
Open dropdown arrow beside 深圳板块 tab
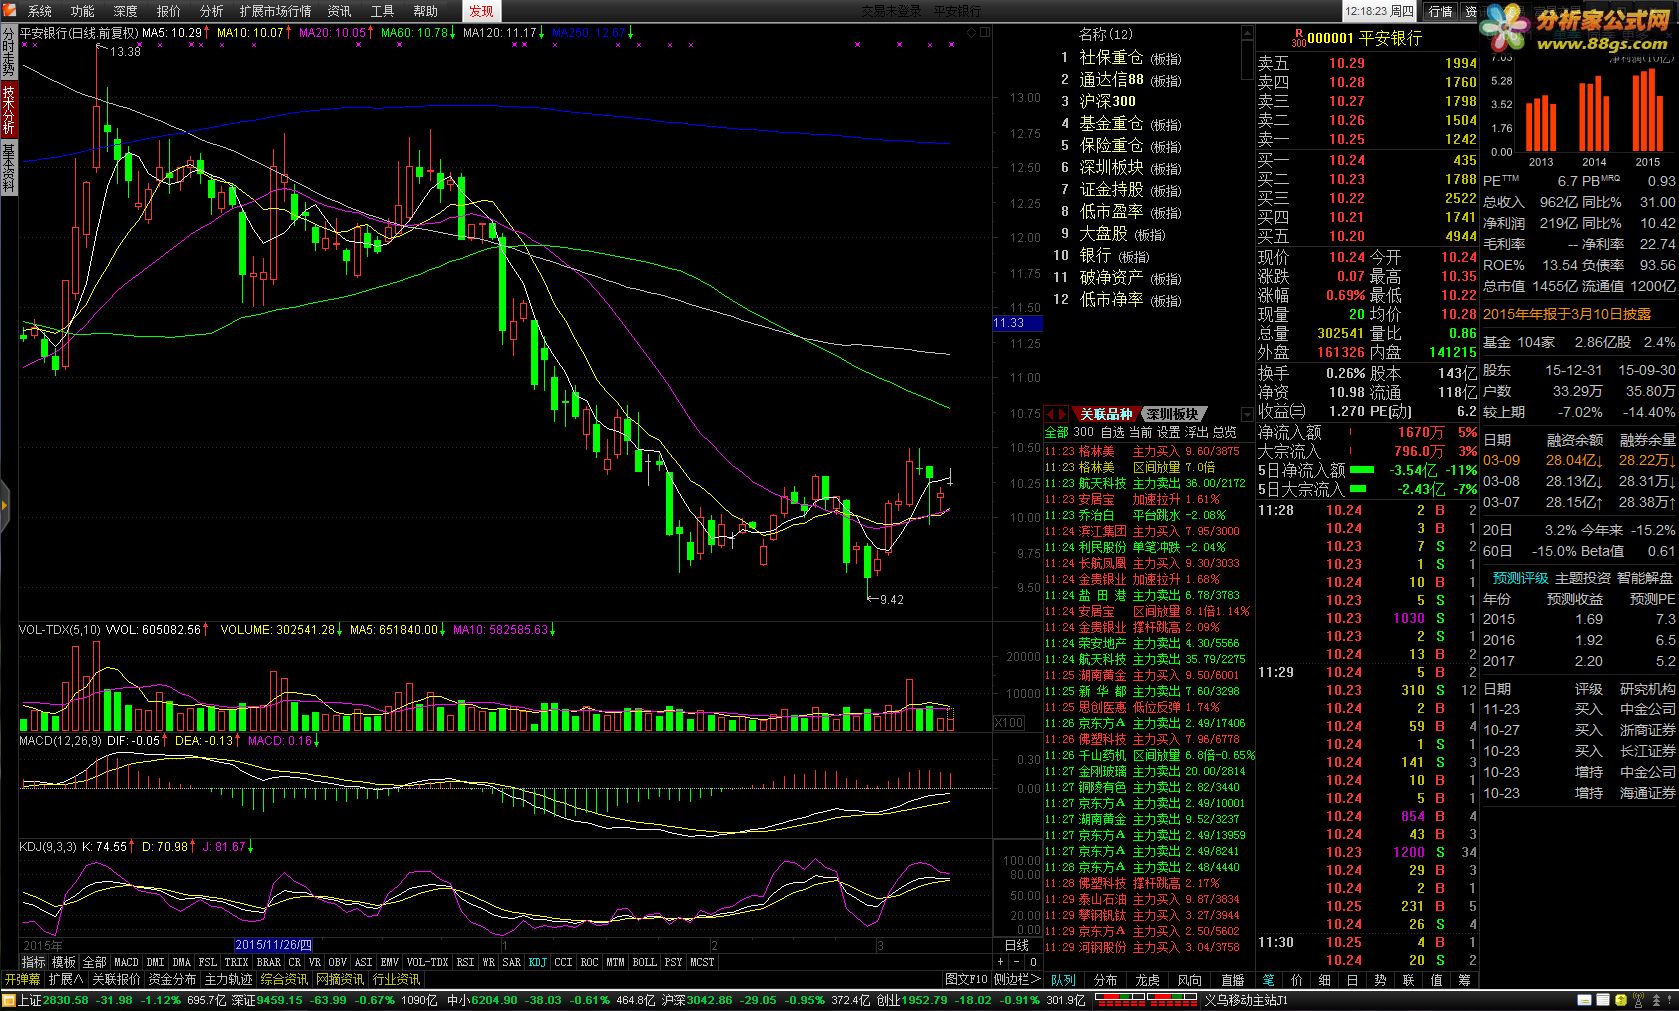coord(1247,414)
